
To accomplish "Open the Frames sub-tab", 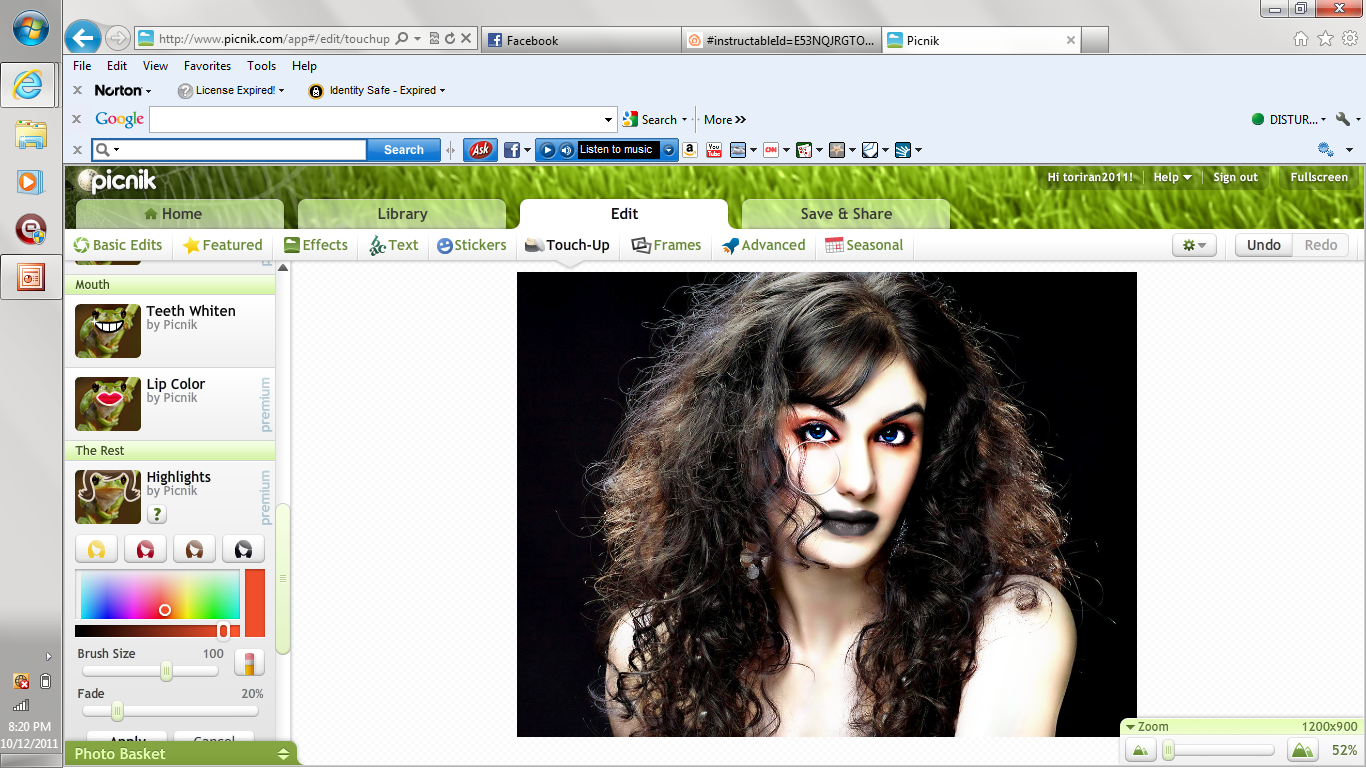I will click(x=667, y=245).
